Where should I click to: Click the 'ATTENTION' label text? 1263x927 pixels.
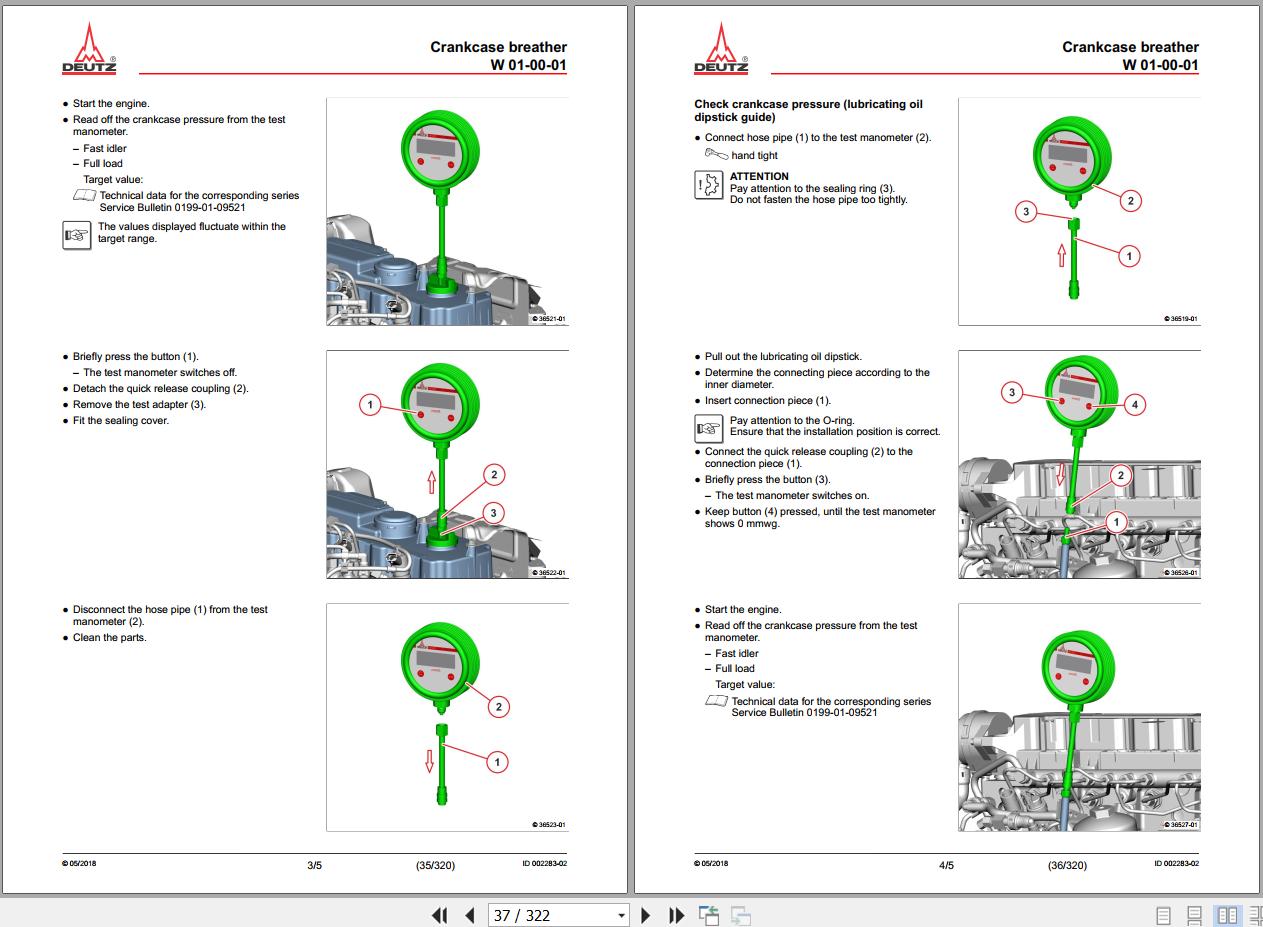pos(759,176)
